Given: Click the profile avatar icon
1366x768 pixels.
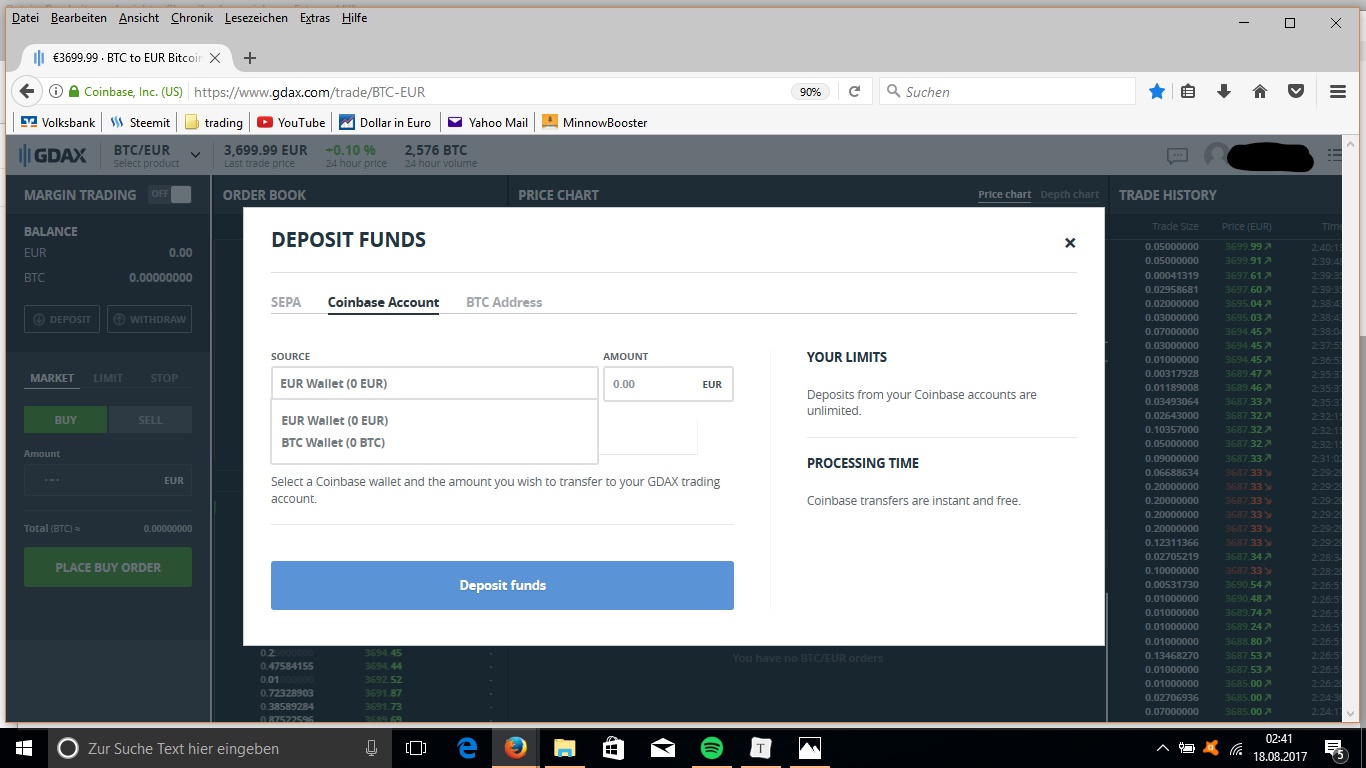Looking at the screenshot, I should 1216,155.
